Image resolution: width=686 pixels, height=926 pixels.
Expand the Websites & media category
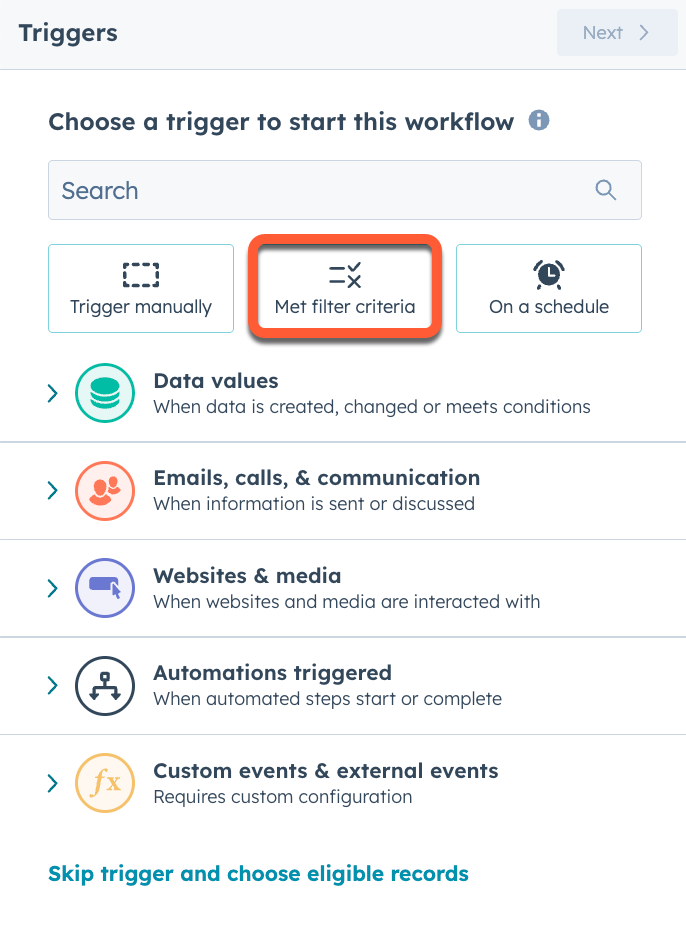tap(52, 588)
